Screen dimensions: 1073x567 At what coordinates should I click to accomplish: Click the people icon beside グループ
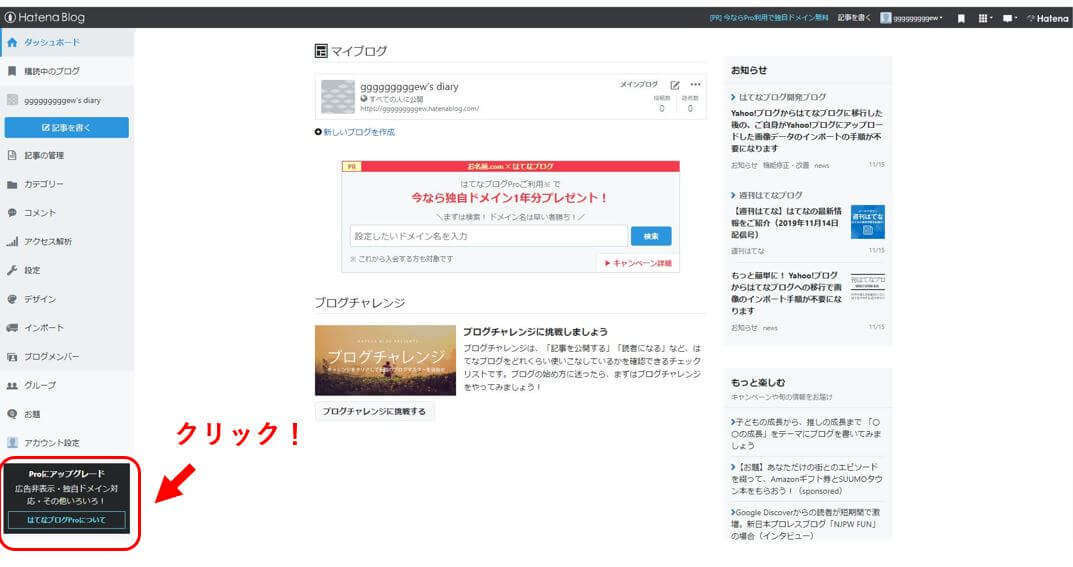pyautogui.click(x=12, y=386)
